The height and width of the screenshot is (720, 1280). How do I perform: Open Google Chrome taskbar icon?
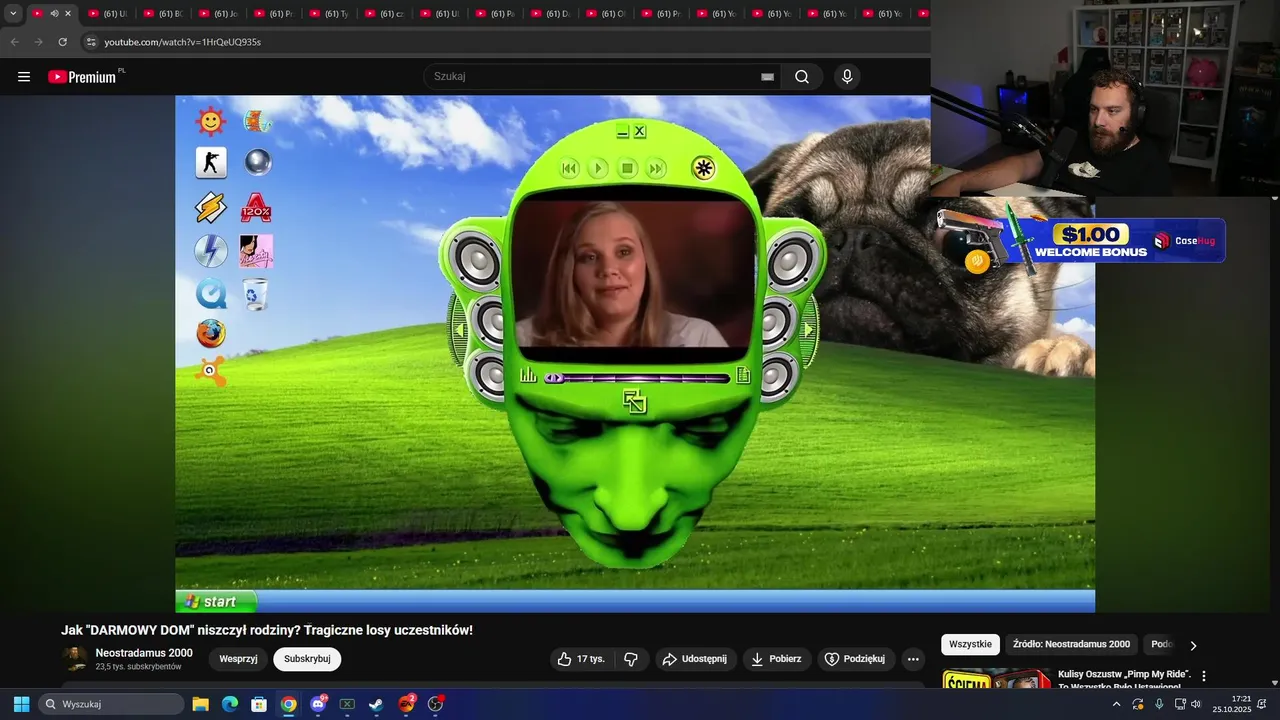pos(288,704)
